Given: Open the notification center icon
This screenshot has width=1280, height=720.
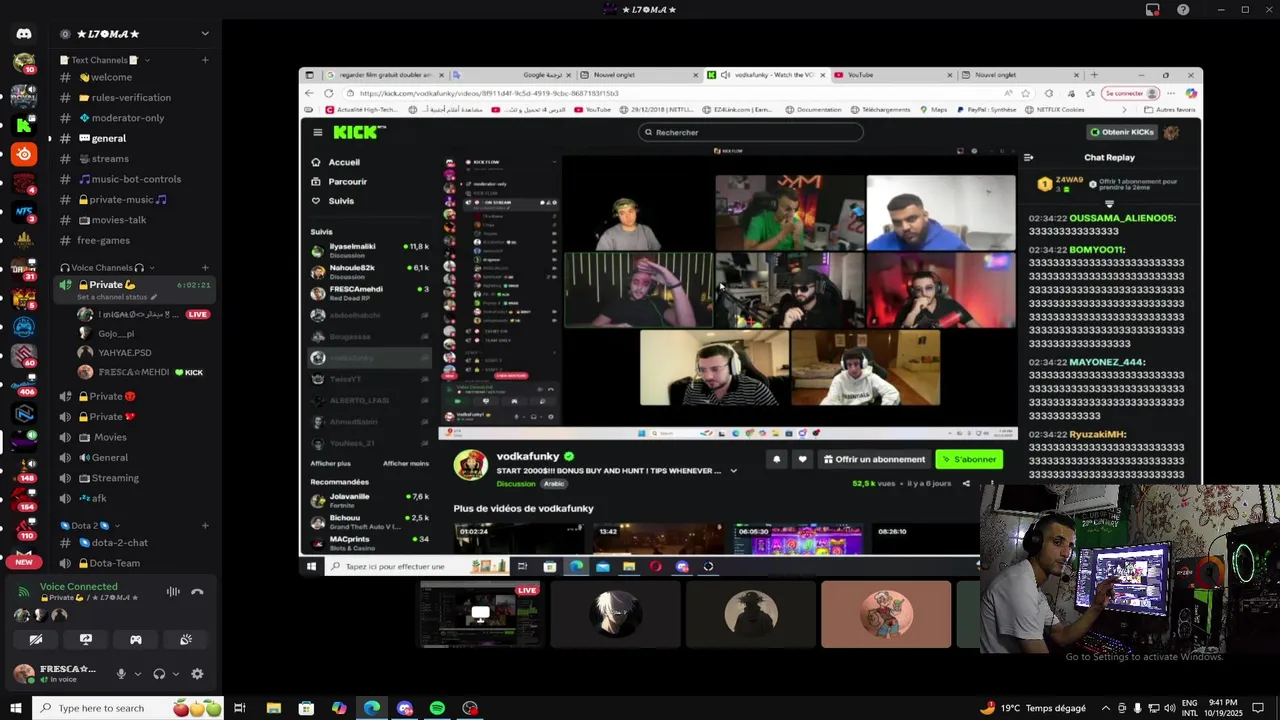Looking at the screenshot, I should (x=1258, y=708).
